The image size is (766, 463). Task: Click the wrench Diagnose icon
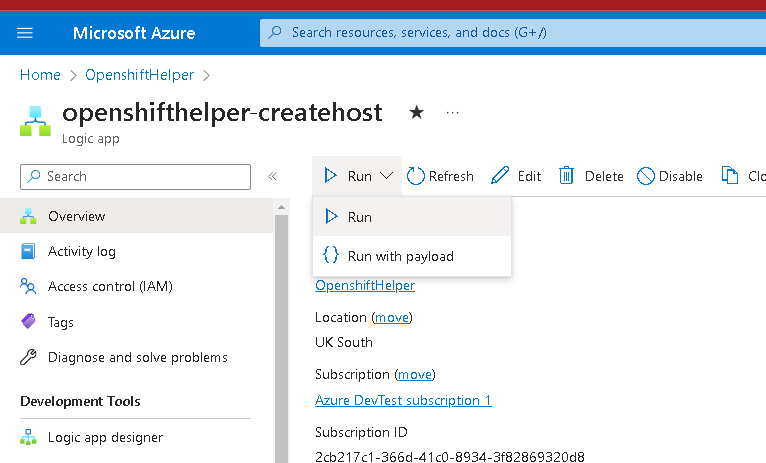[28, 357]
